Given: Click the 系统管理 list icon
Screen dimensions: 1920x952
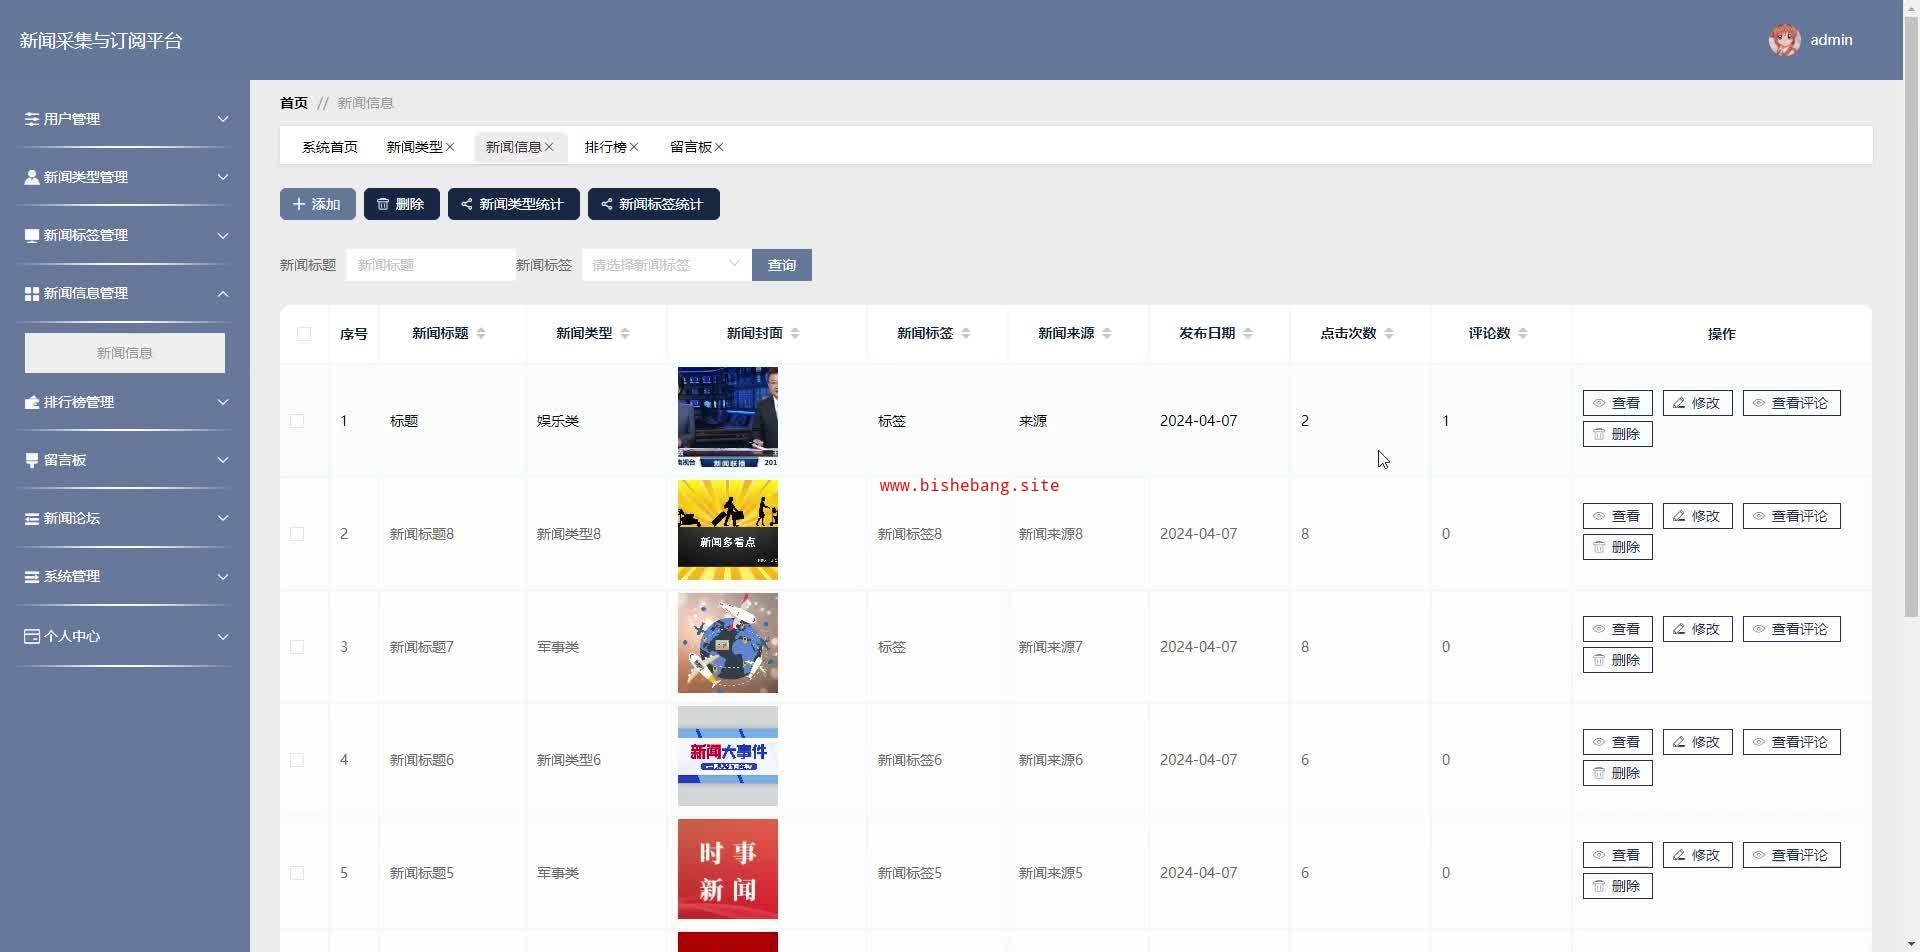Looking at the screenshot, I should tap(32, 576).
